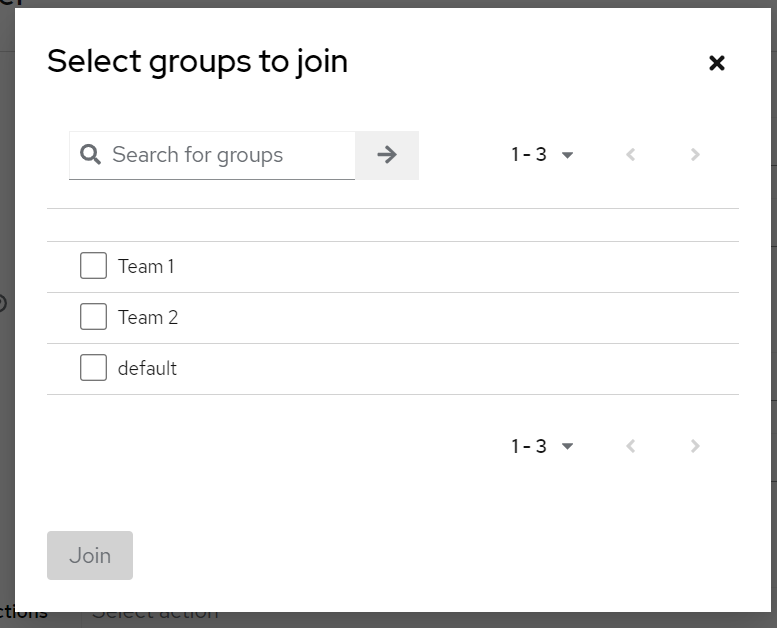Click the Team 1 group name

[146, 266]
